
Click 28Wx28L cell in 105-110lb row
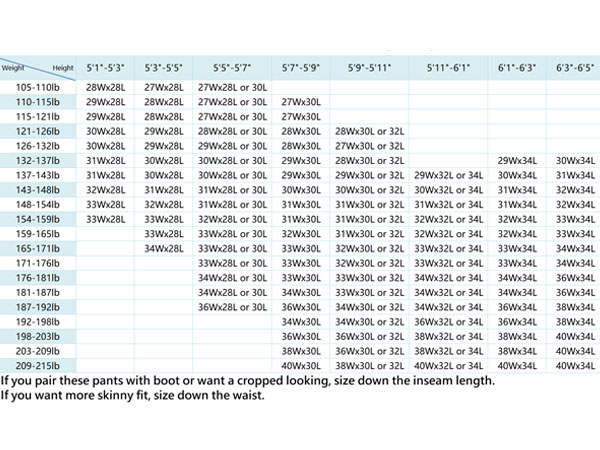click(x=105, y=88)
